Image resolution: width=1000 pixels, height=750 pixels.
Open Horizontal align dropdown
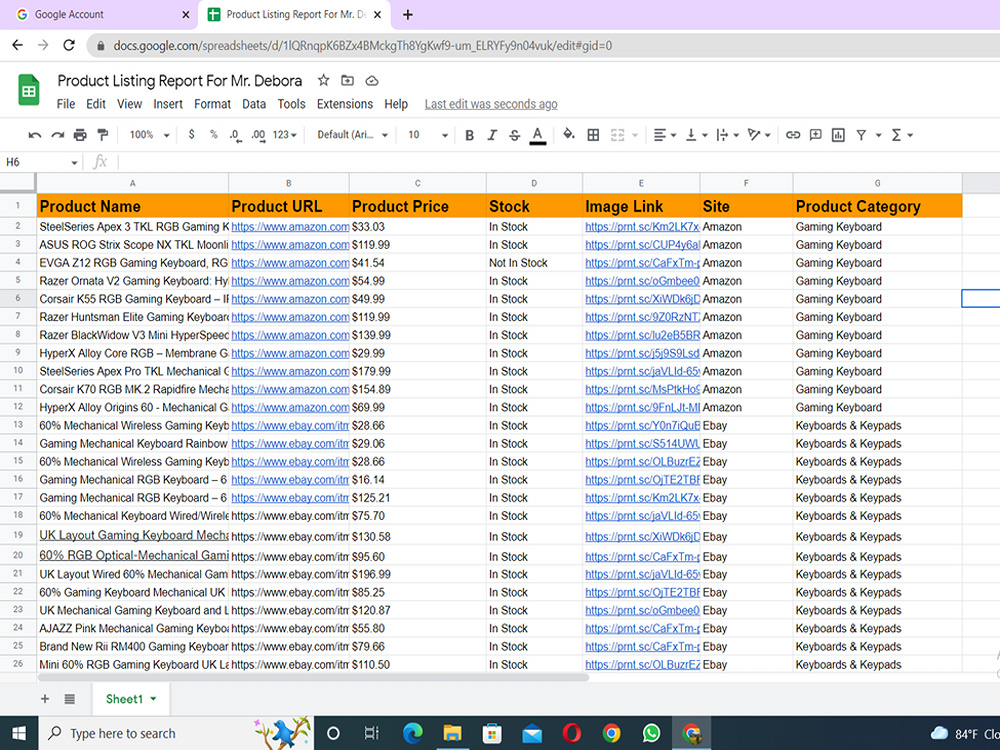point(665,135)
